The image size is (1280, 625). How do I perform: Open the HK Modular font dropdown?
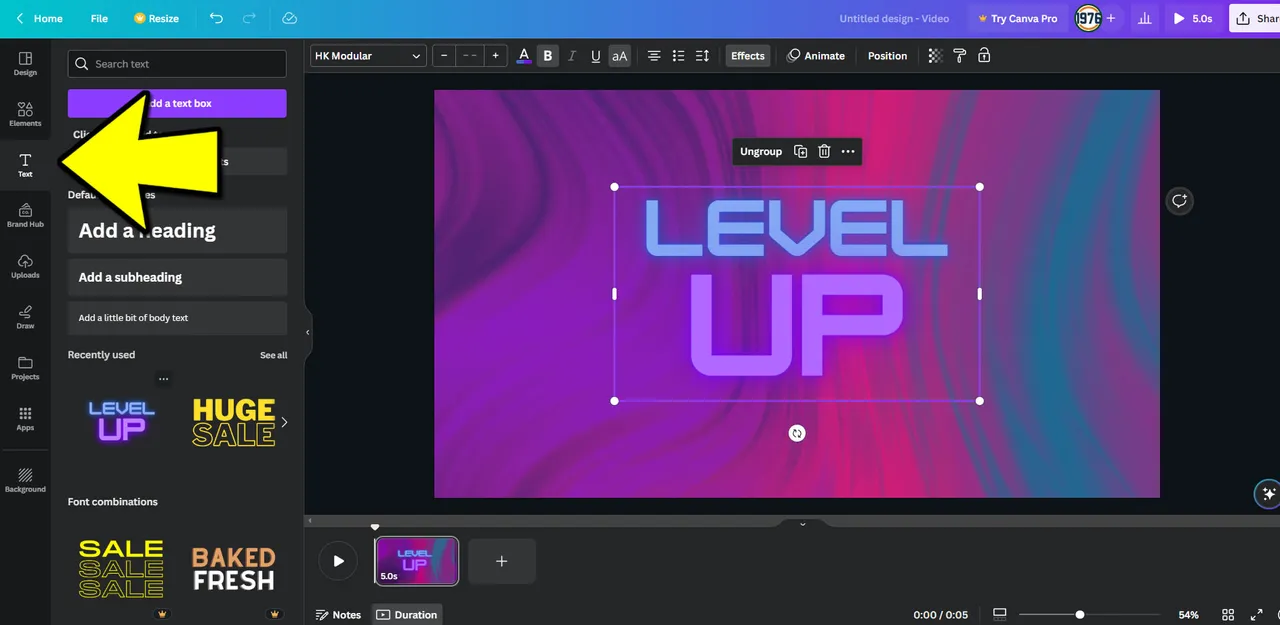[368, 56]
